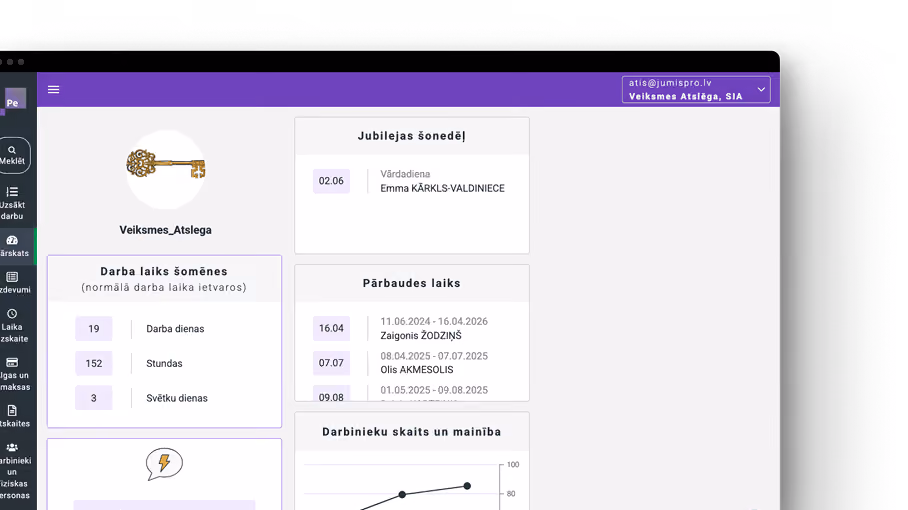The image size is (908, 510).
Task: Click the Darba dienas label
Action: [x=175, y=329]
